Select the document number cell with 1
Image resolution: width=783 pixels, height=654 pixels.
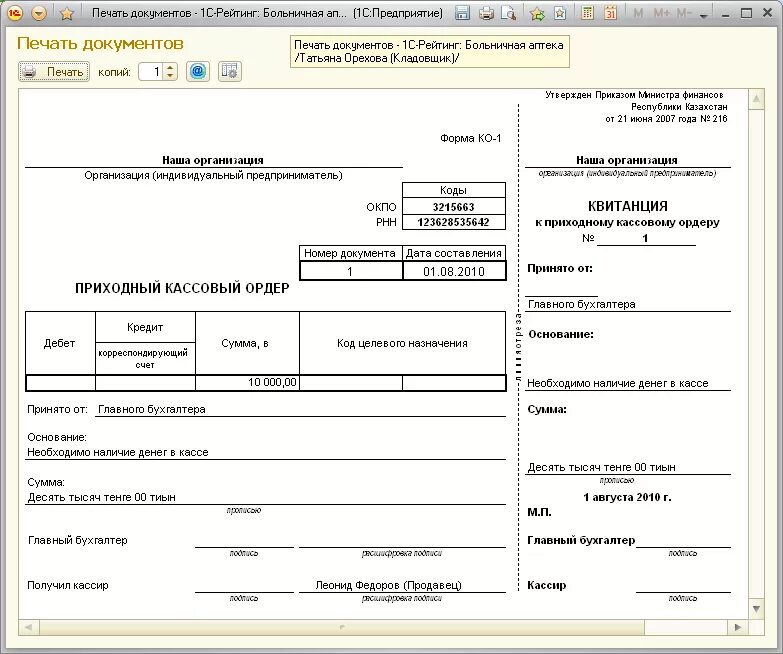click(351, 272)
